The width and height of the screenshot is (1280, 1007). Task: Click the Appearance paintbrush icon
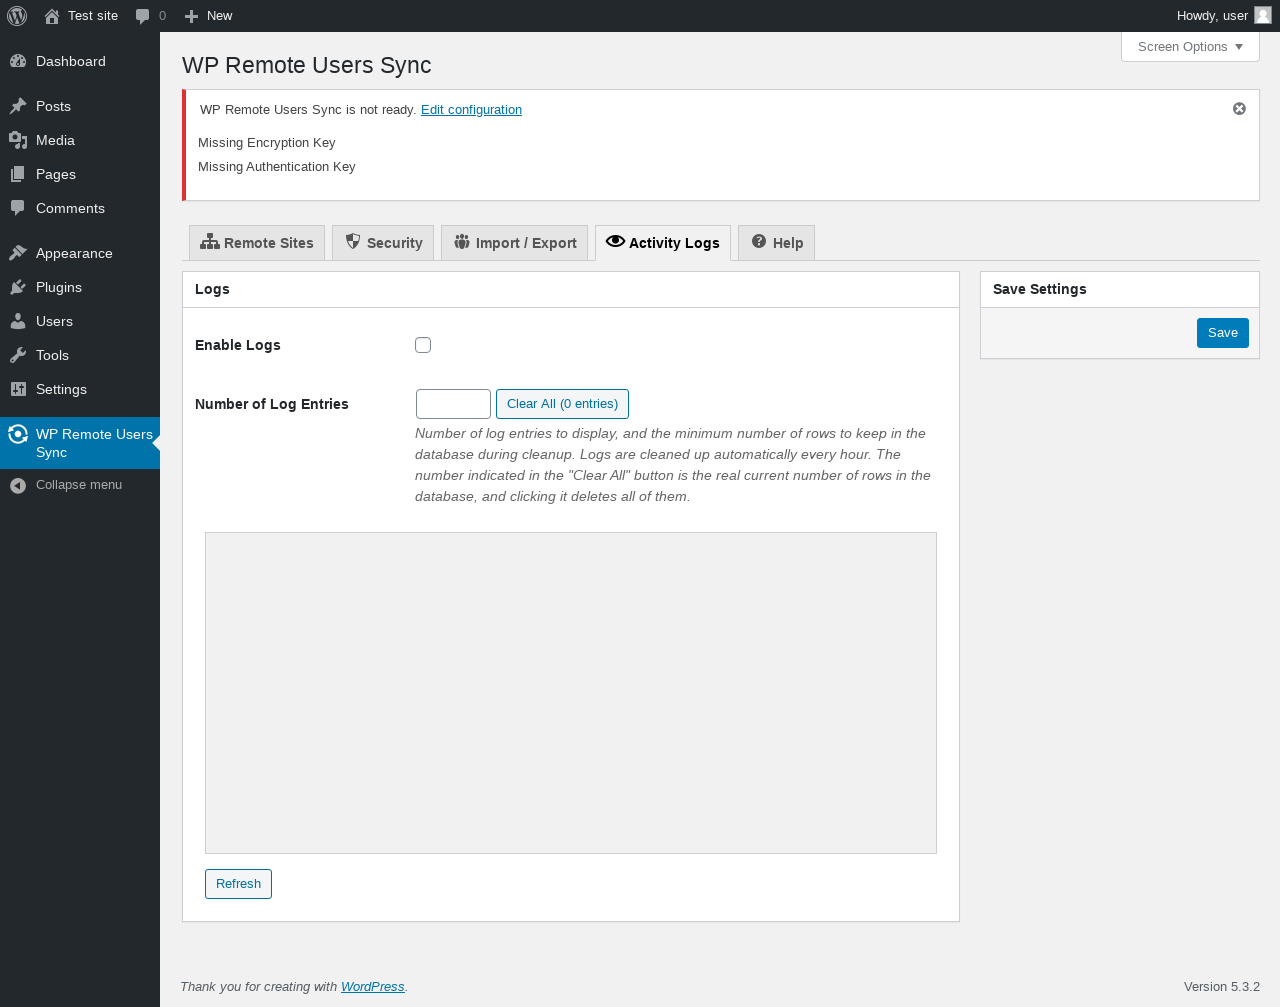[x=18, y=253]
